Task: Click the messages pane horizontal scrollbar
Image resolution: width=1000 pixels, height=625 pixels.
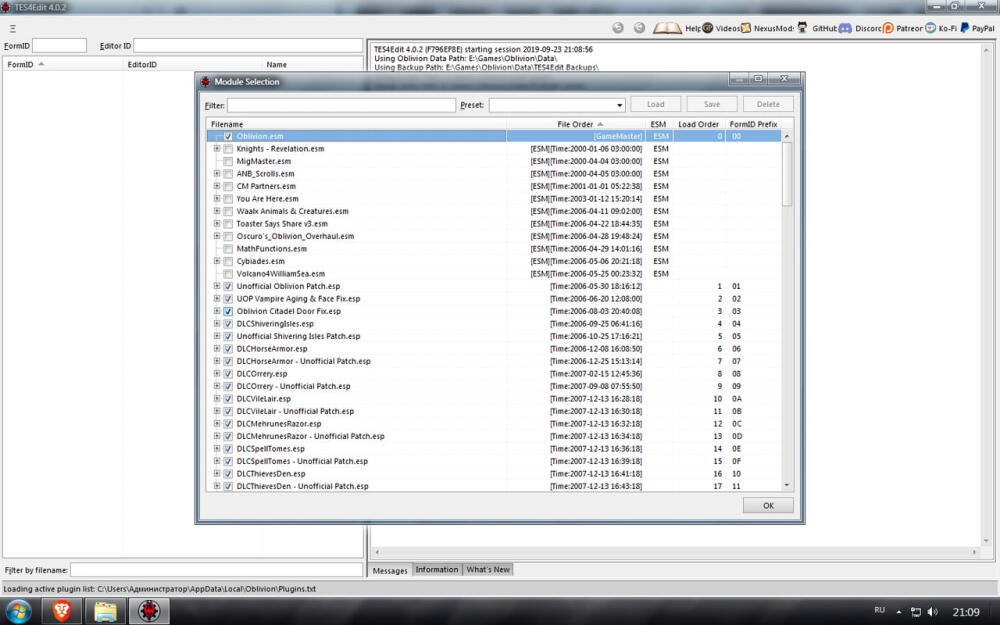Action: 676,552
